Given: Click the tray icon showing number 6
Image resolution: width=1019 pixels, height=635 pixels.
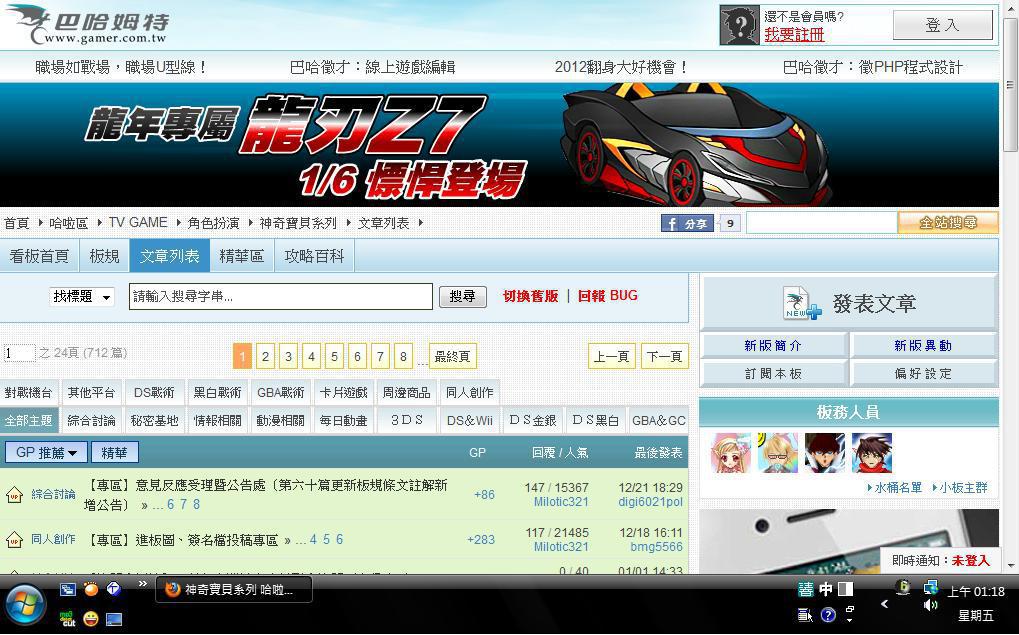Looking at the screenshot, I should click(x=903, y=587).
